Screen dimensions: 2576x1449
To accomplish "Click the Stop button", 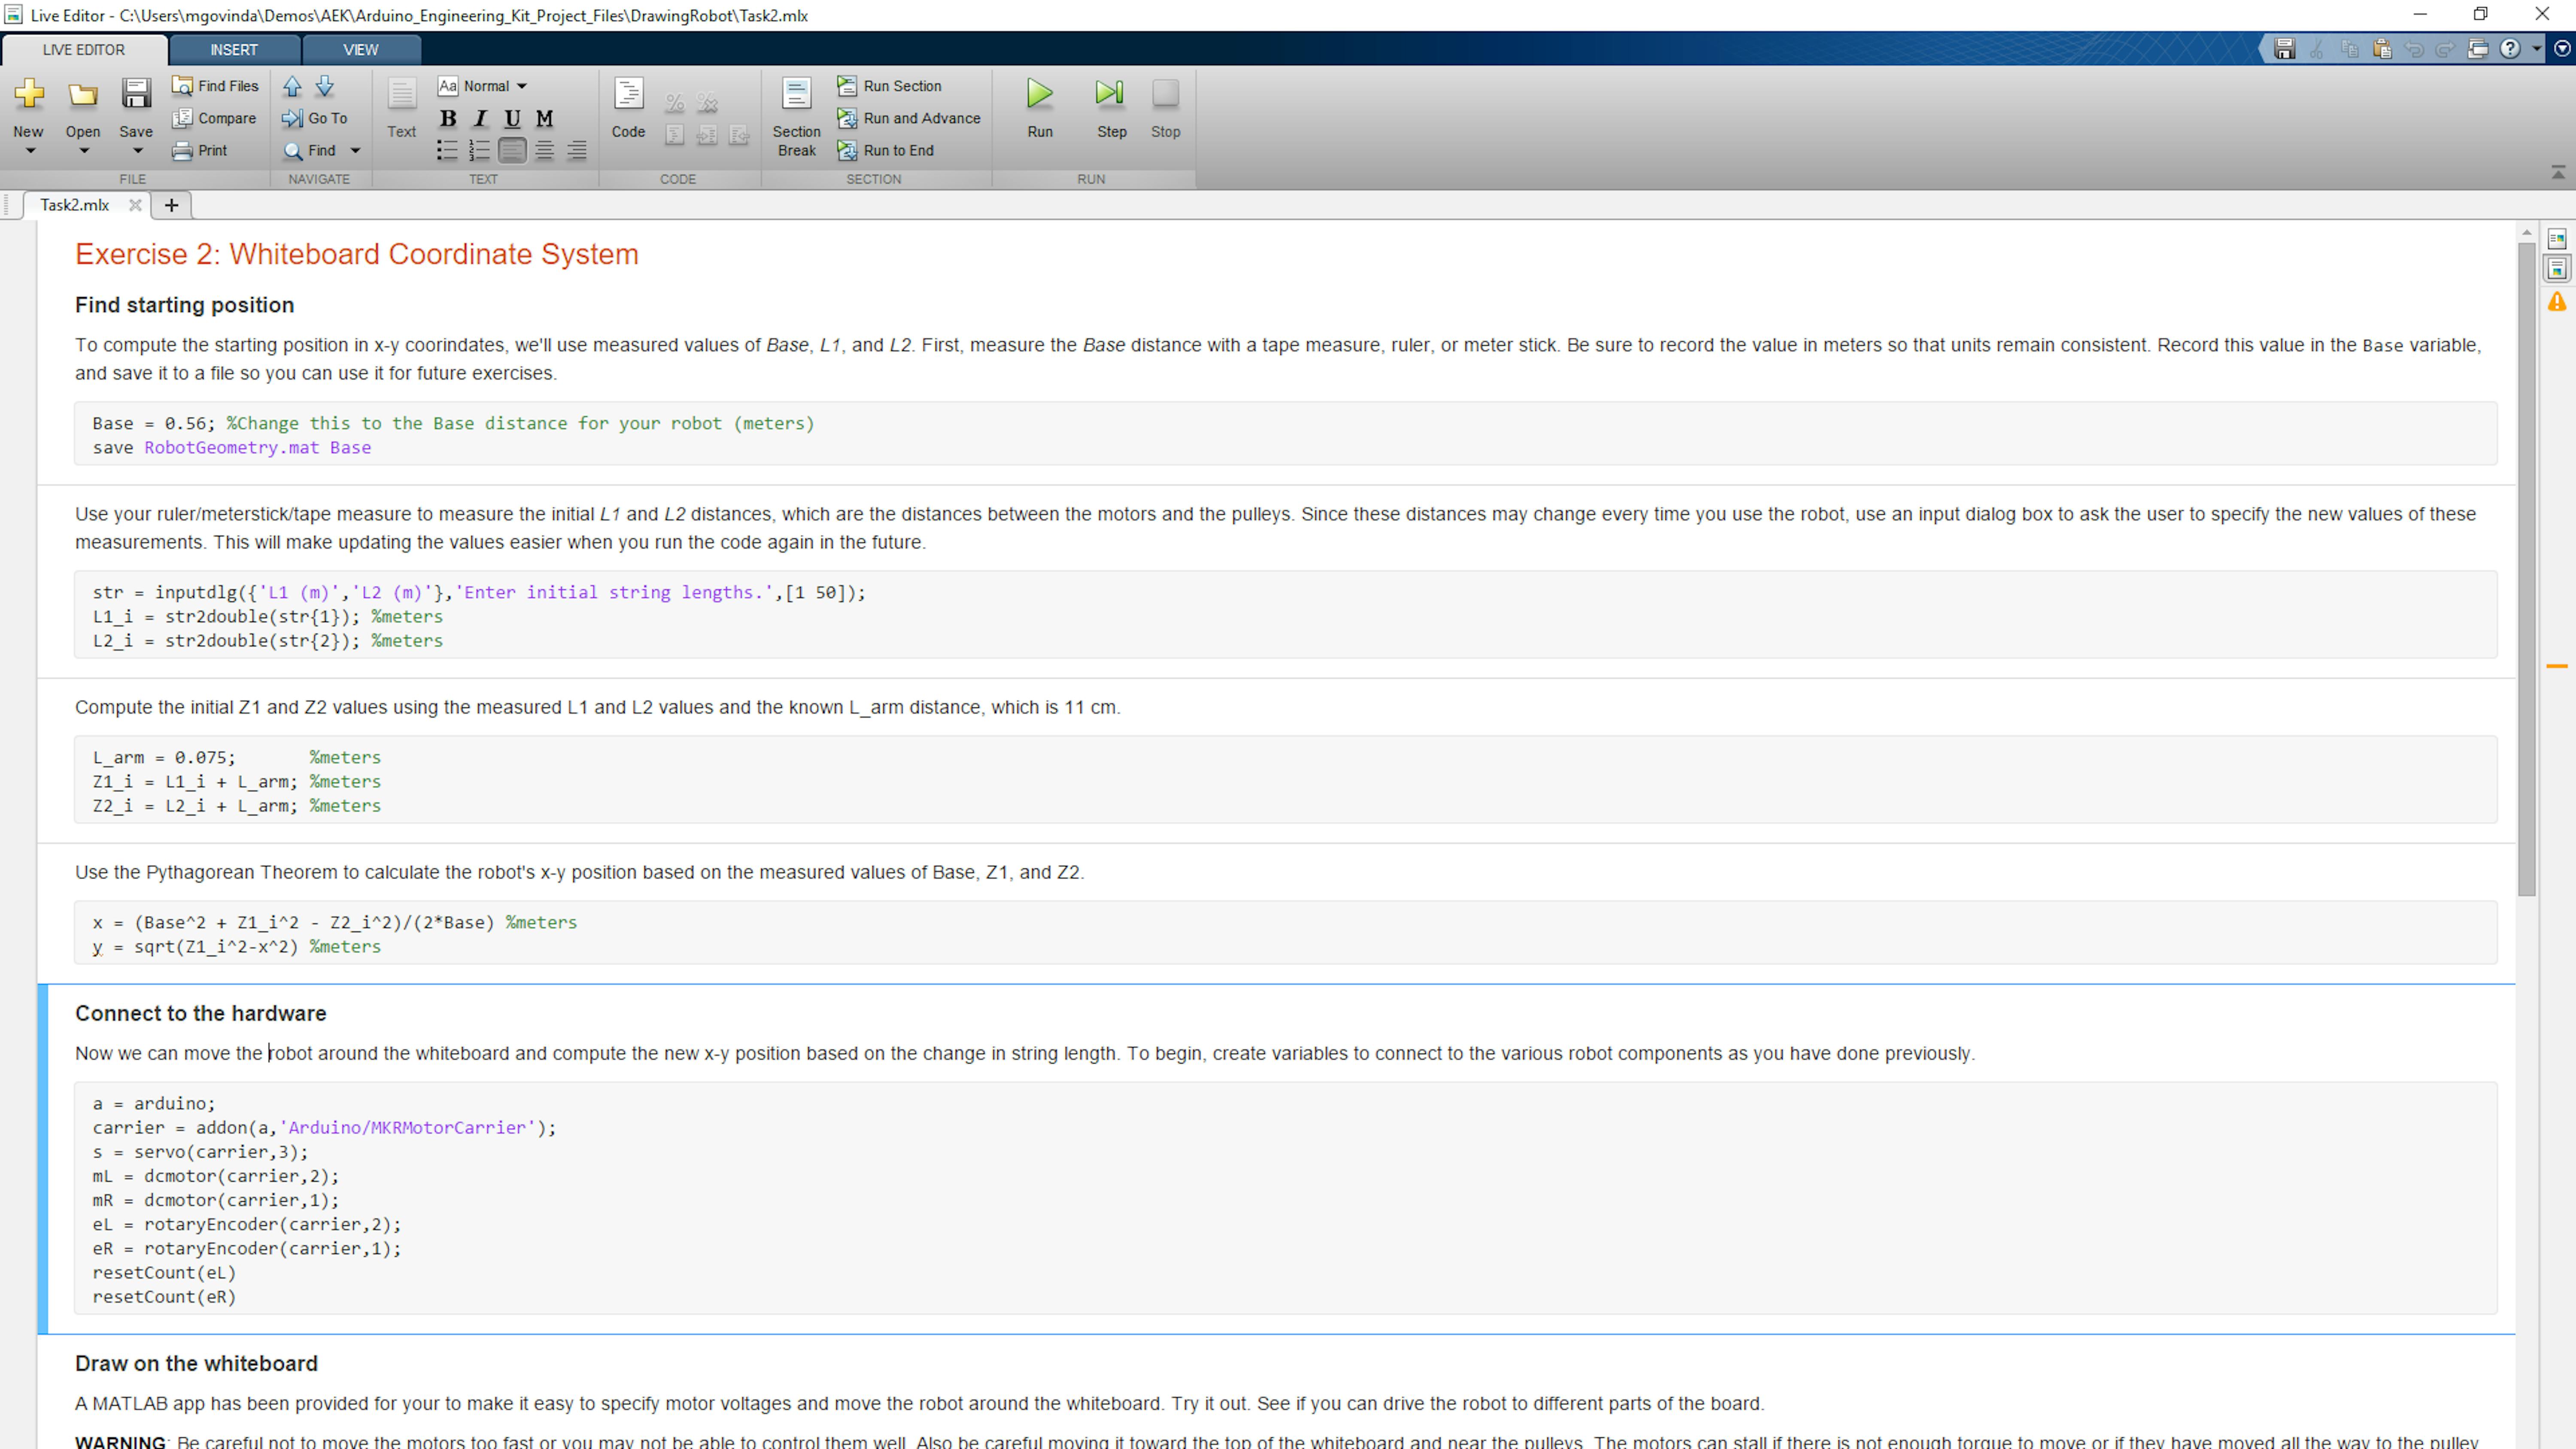I will 1165,108.
